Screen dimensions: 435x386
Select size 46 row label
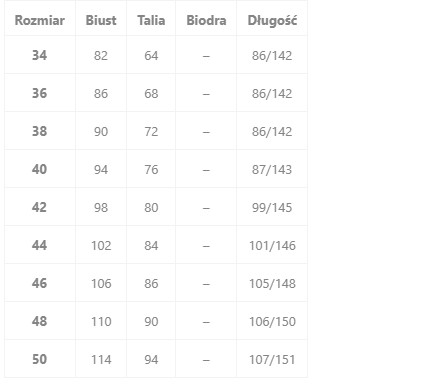(x=39, y=283)
